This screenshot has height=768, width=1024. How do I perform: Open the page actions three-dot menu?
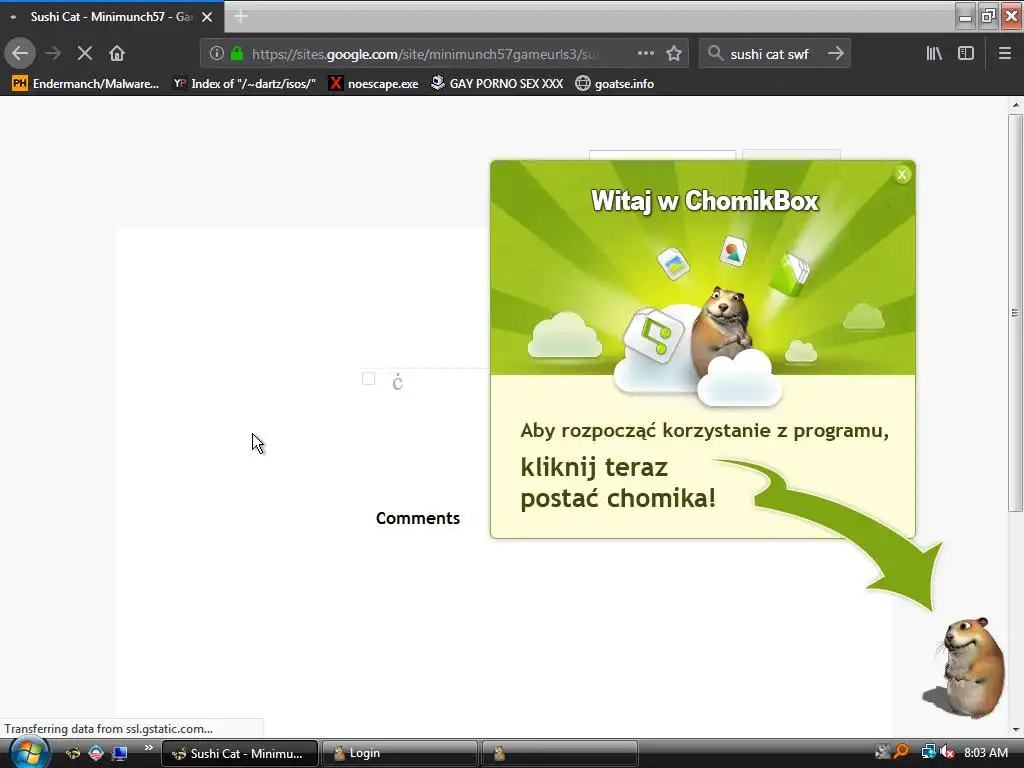pos(645,54)
